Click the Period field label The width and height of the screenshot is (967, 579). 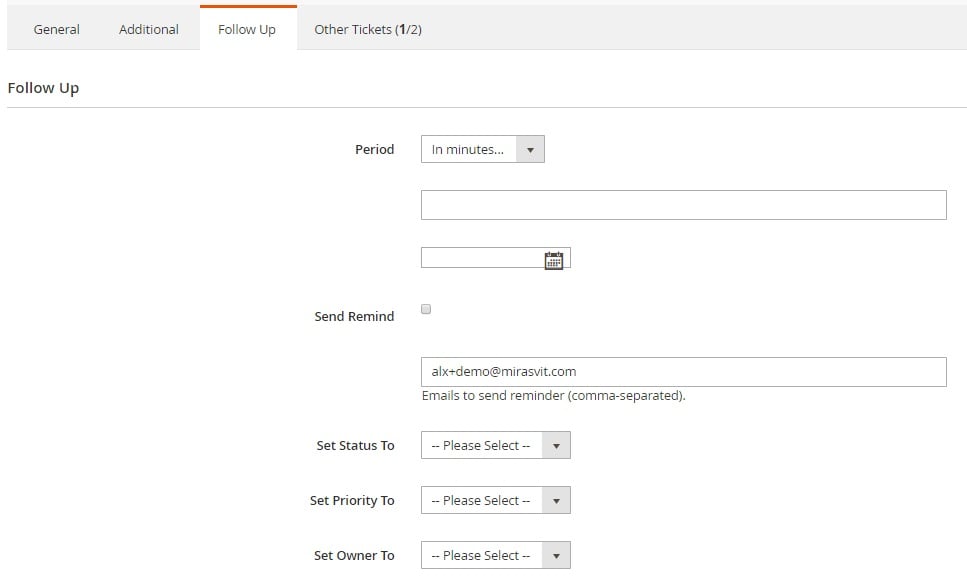[x=374, y=149]
